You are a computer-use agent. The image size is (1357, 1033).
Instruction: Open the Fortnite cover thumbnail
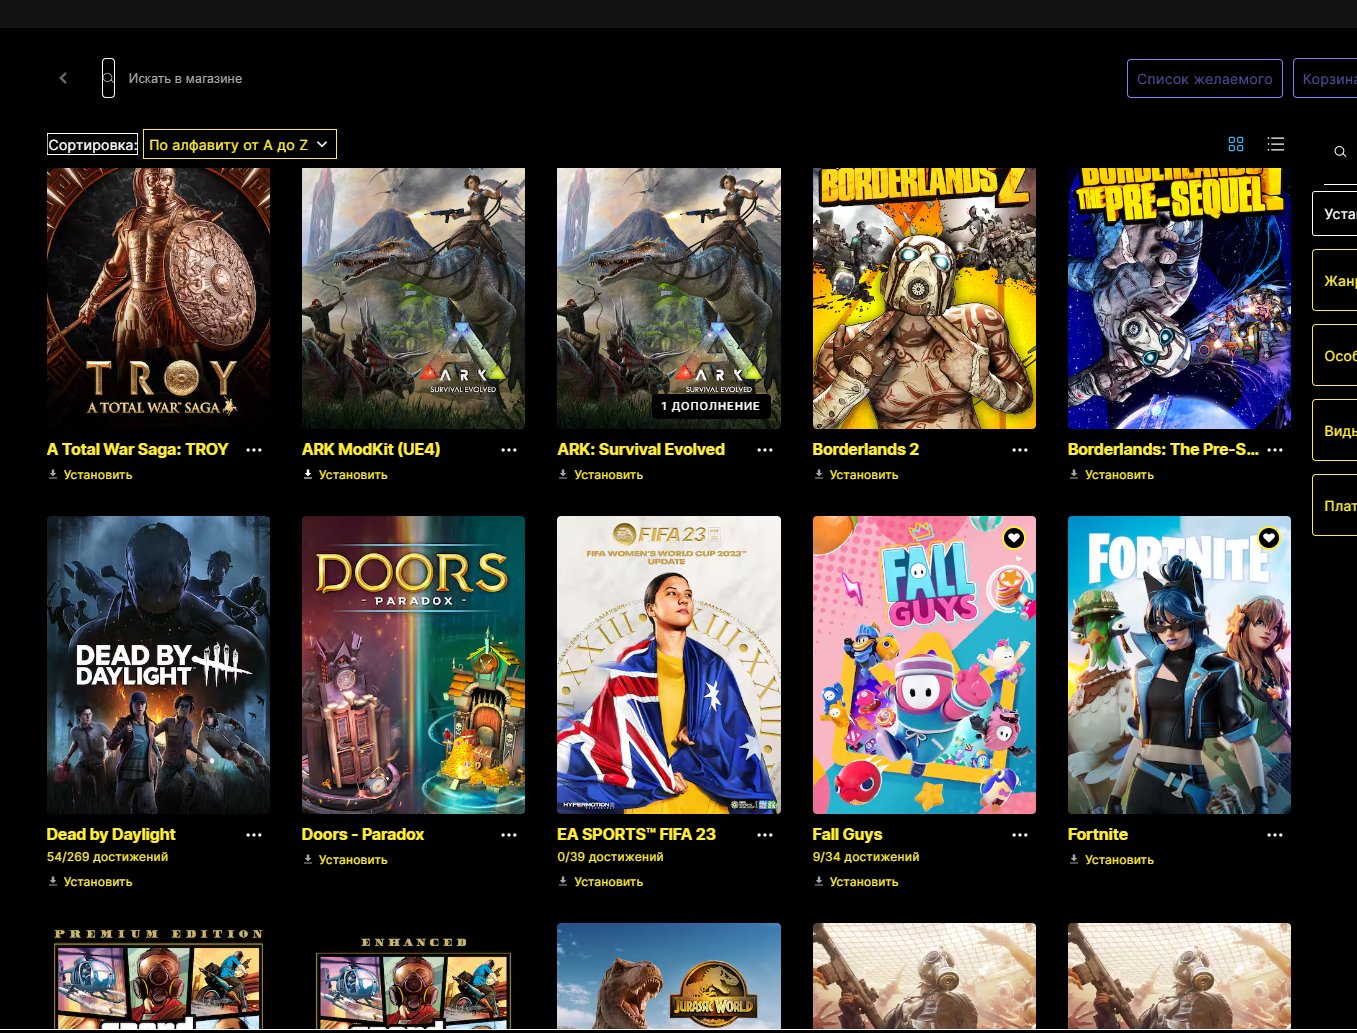point(1179,665)
